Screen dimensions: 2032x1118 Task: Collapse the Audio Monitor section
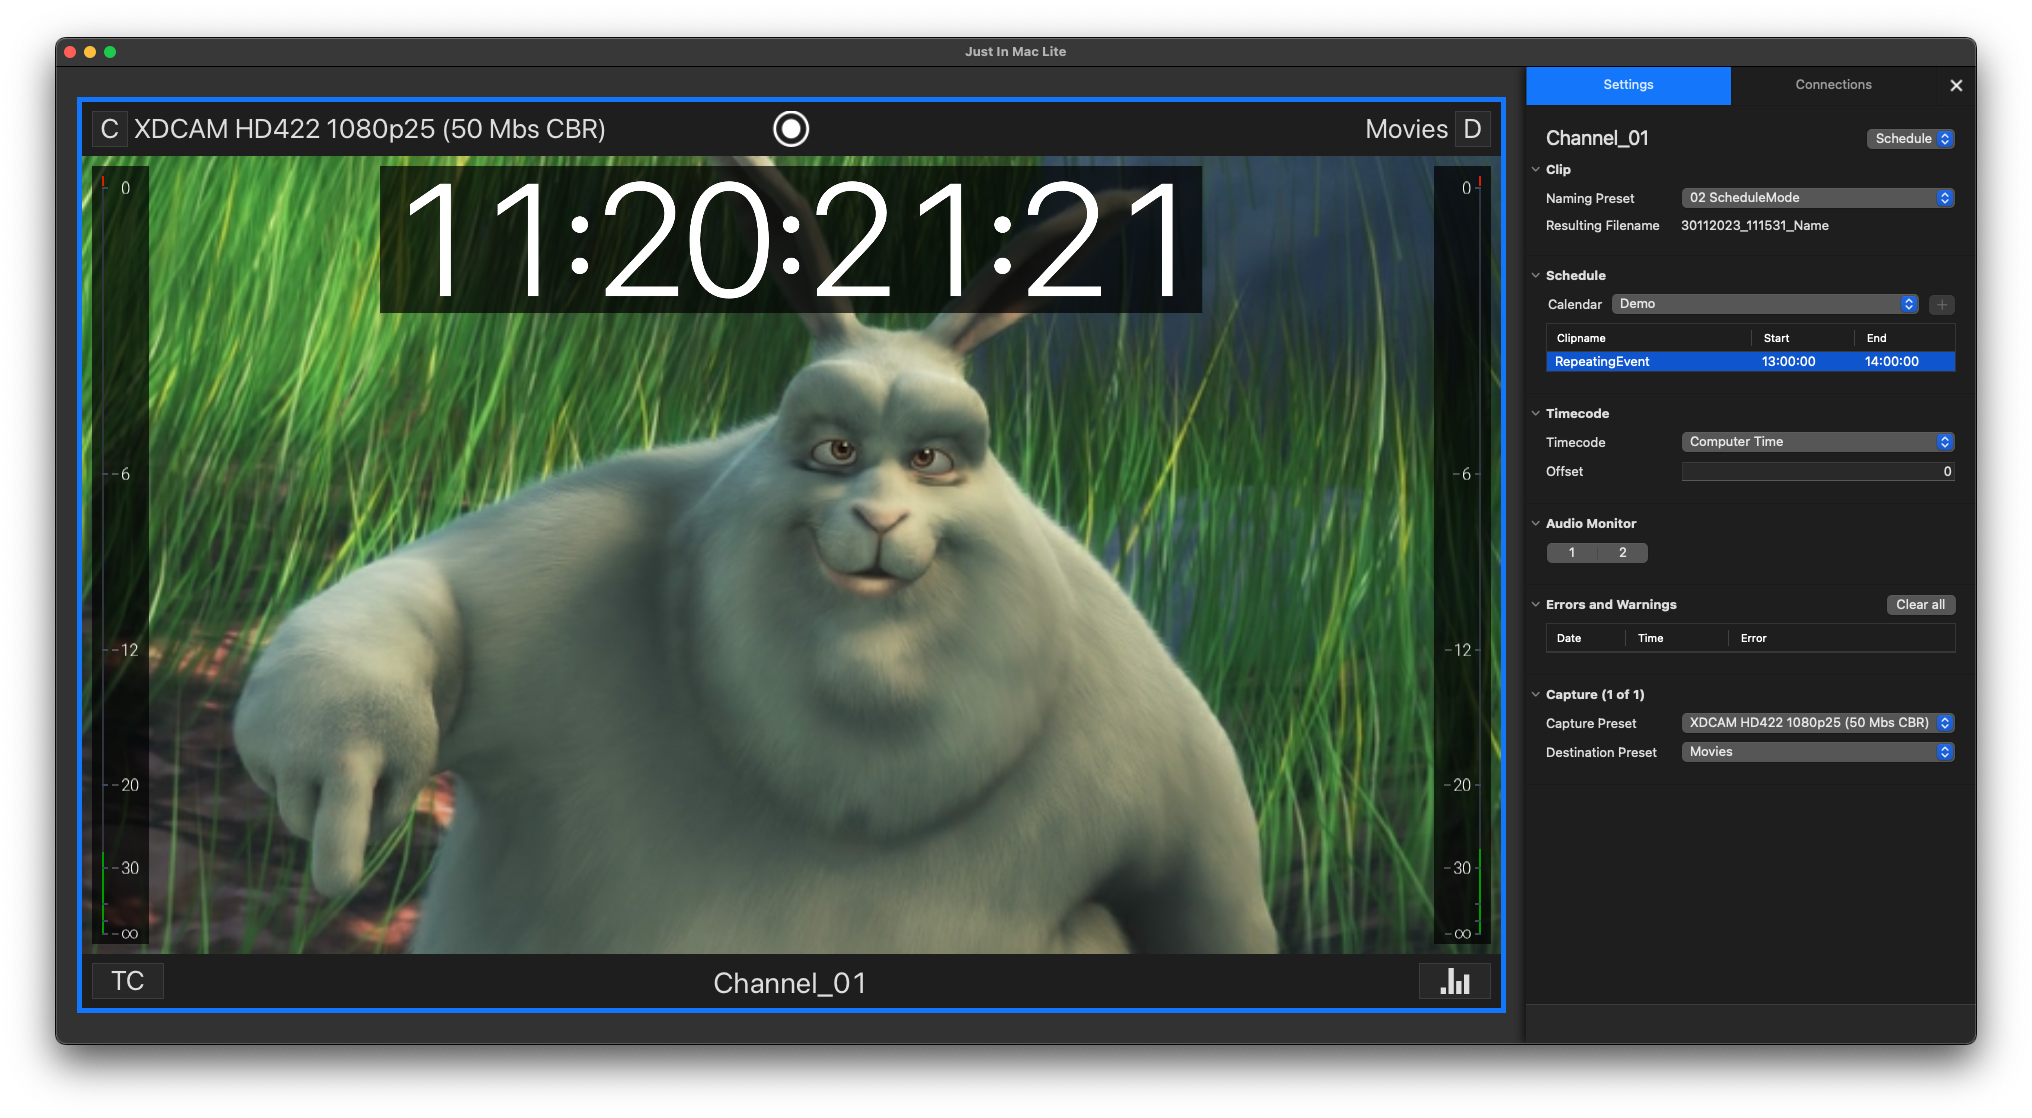(1536, 524)
